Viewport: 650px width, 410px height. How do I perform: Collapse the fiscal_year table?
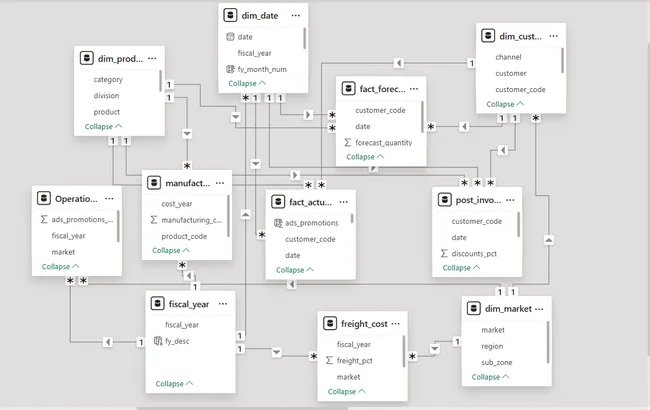pos(174,383)
